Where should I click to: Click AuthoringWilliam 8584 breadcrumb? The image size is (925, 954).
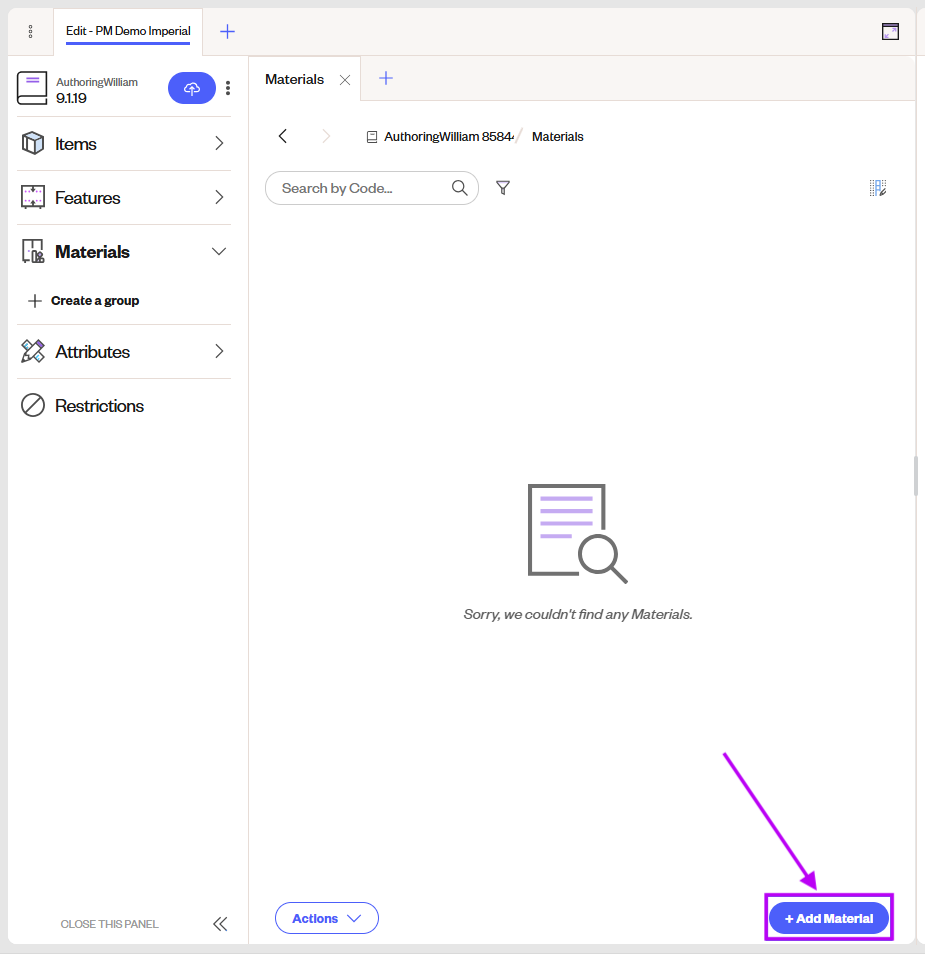449,136
